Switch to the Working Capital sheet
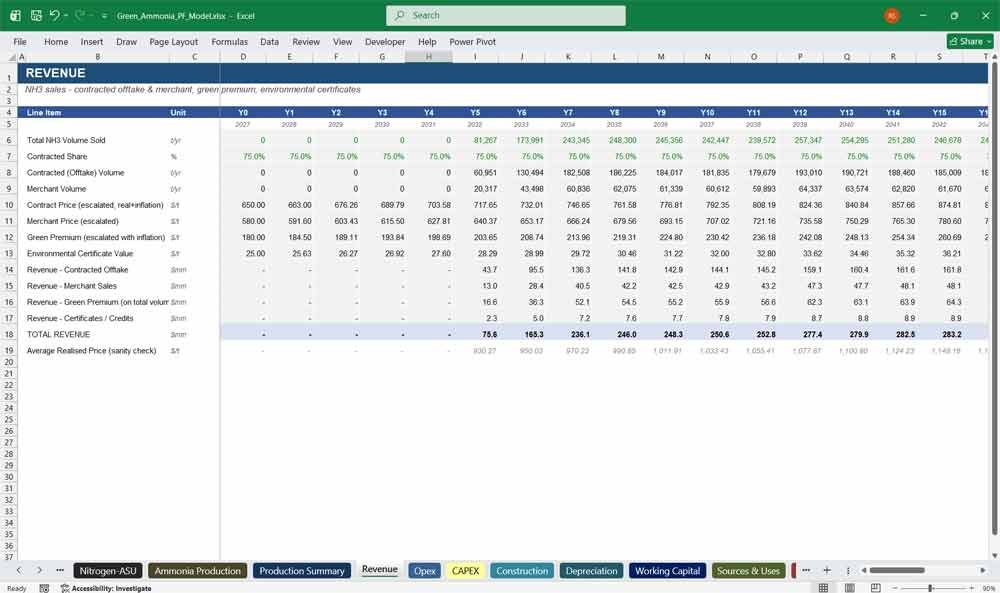Image resolution: width=1000 pixels, height=593 pixels. tap(667, 571)
